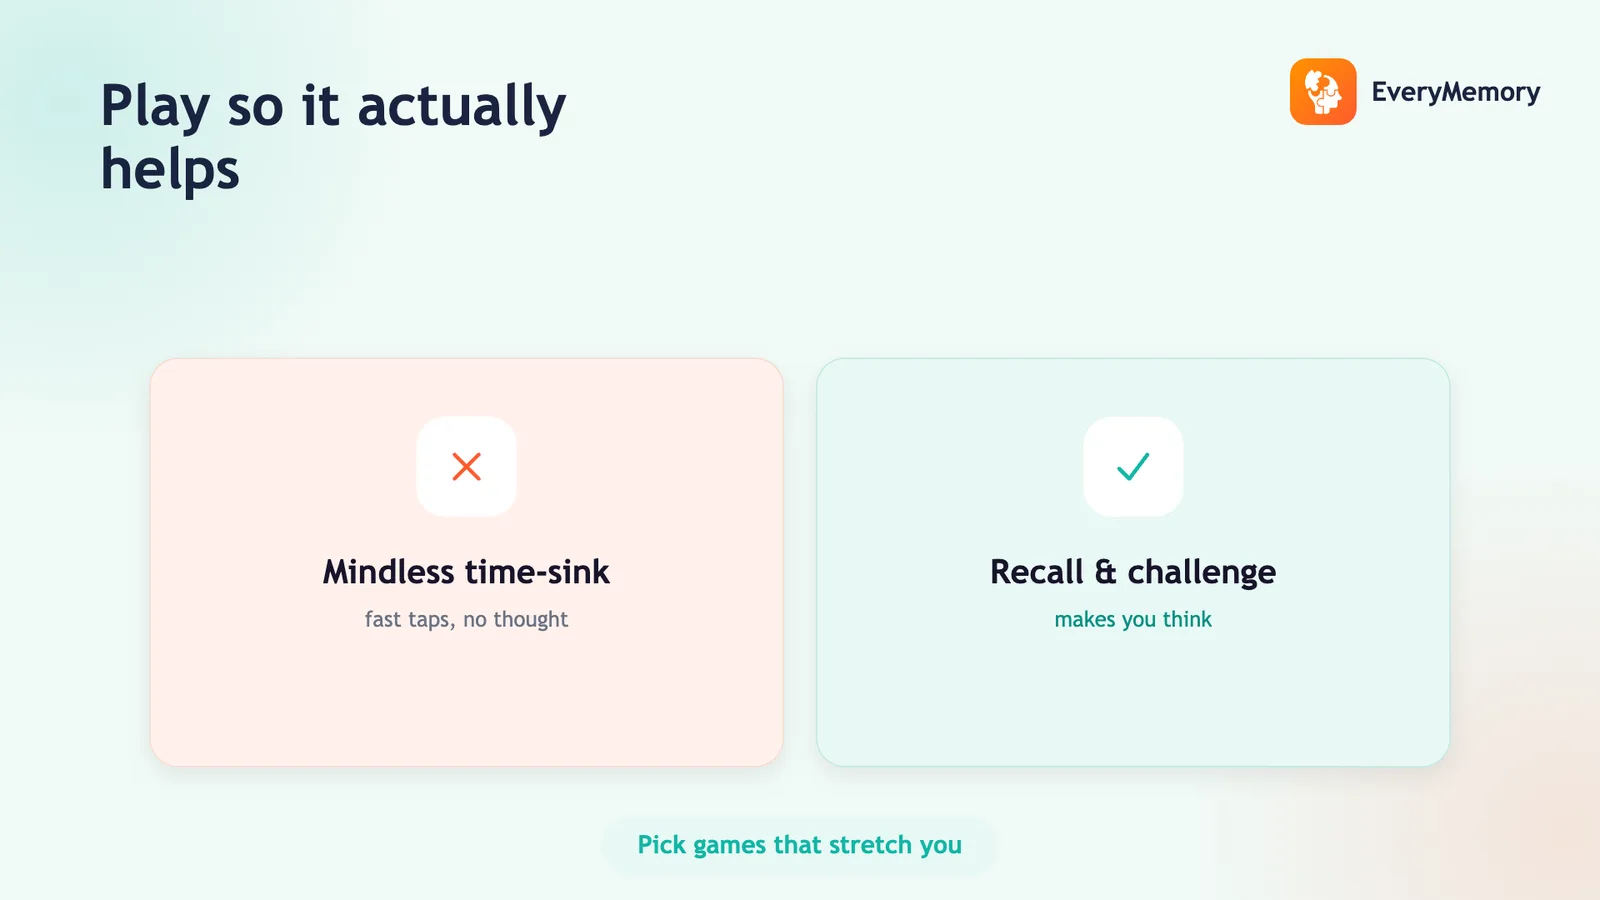The width and height of the screenshot is (1600, 900).
Task: Select the EveryMemory brand name text
Action: click(x=1455, y=92)
